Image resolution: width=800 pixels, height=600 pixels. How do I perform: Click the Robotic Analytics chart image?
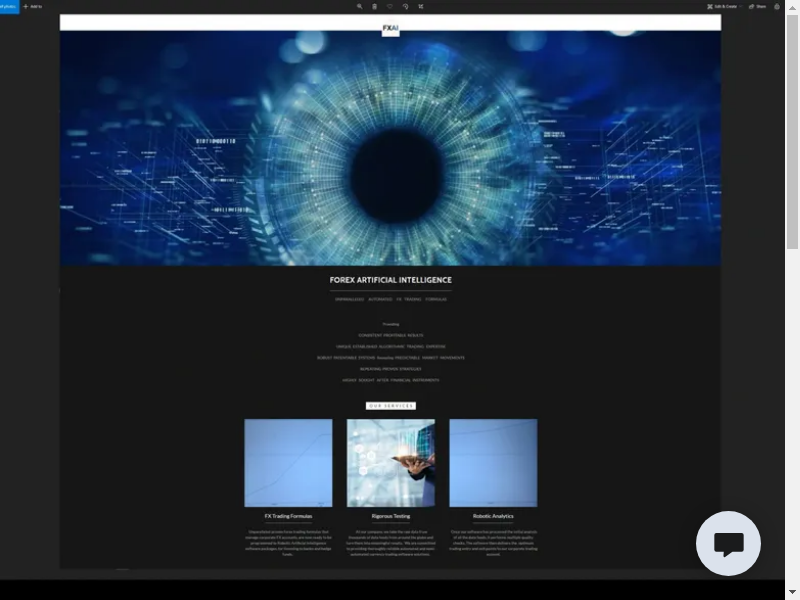[493, 463]
